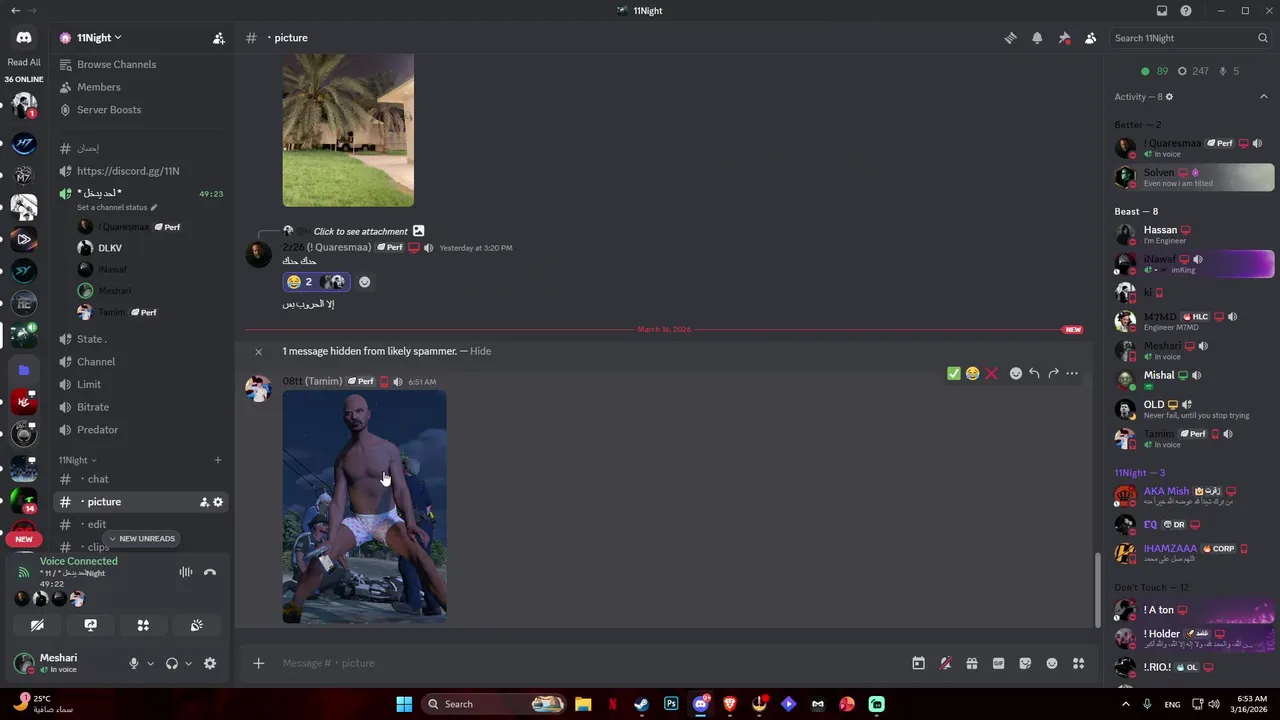Open the apps launcher icon in message bar

pyautogui.click(x=1078, y=663)
